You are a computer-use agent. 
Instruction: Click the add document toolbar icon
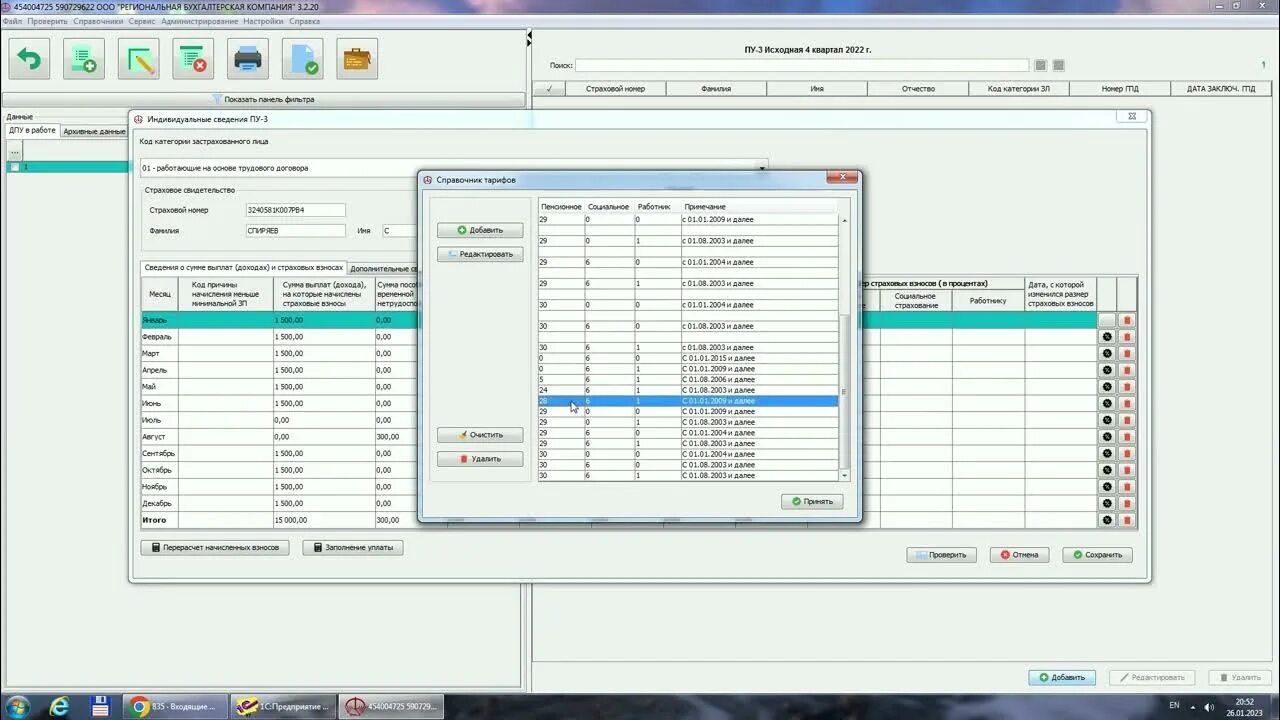click(x=84, y=59)
